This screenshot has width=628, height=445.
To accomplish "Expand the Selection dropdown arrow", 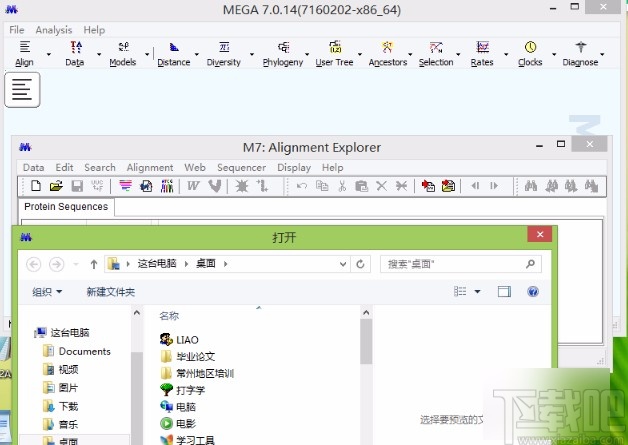I will (x=458, y=54).
